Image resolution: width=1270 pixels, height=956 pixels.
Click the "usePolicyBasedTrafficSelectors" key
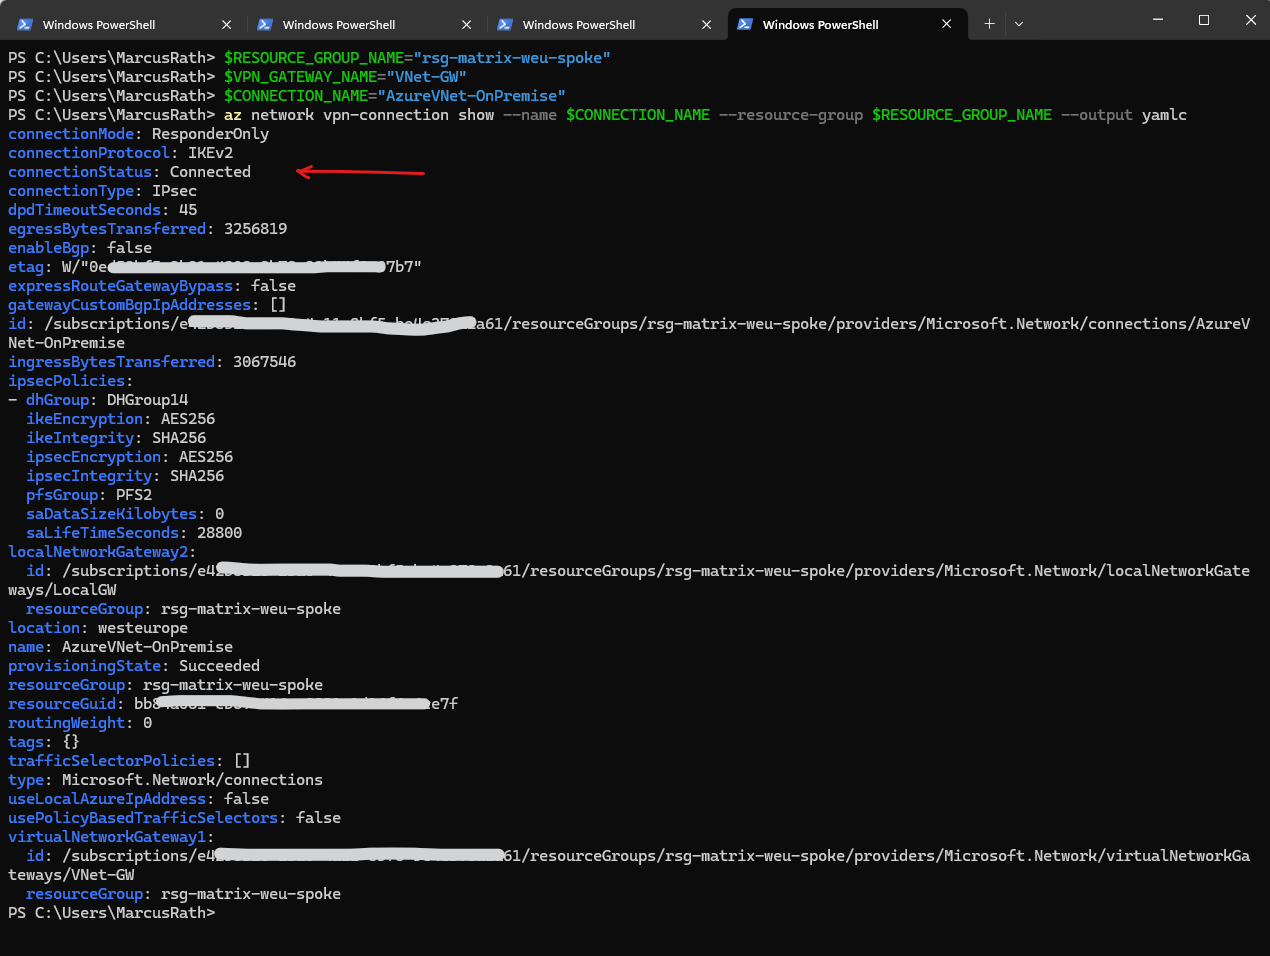pyautogui.click(x=143, y=818)
